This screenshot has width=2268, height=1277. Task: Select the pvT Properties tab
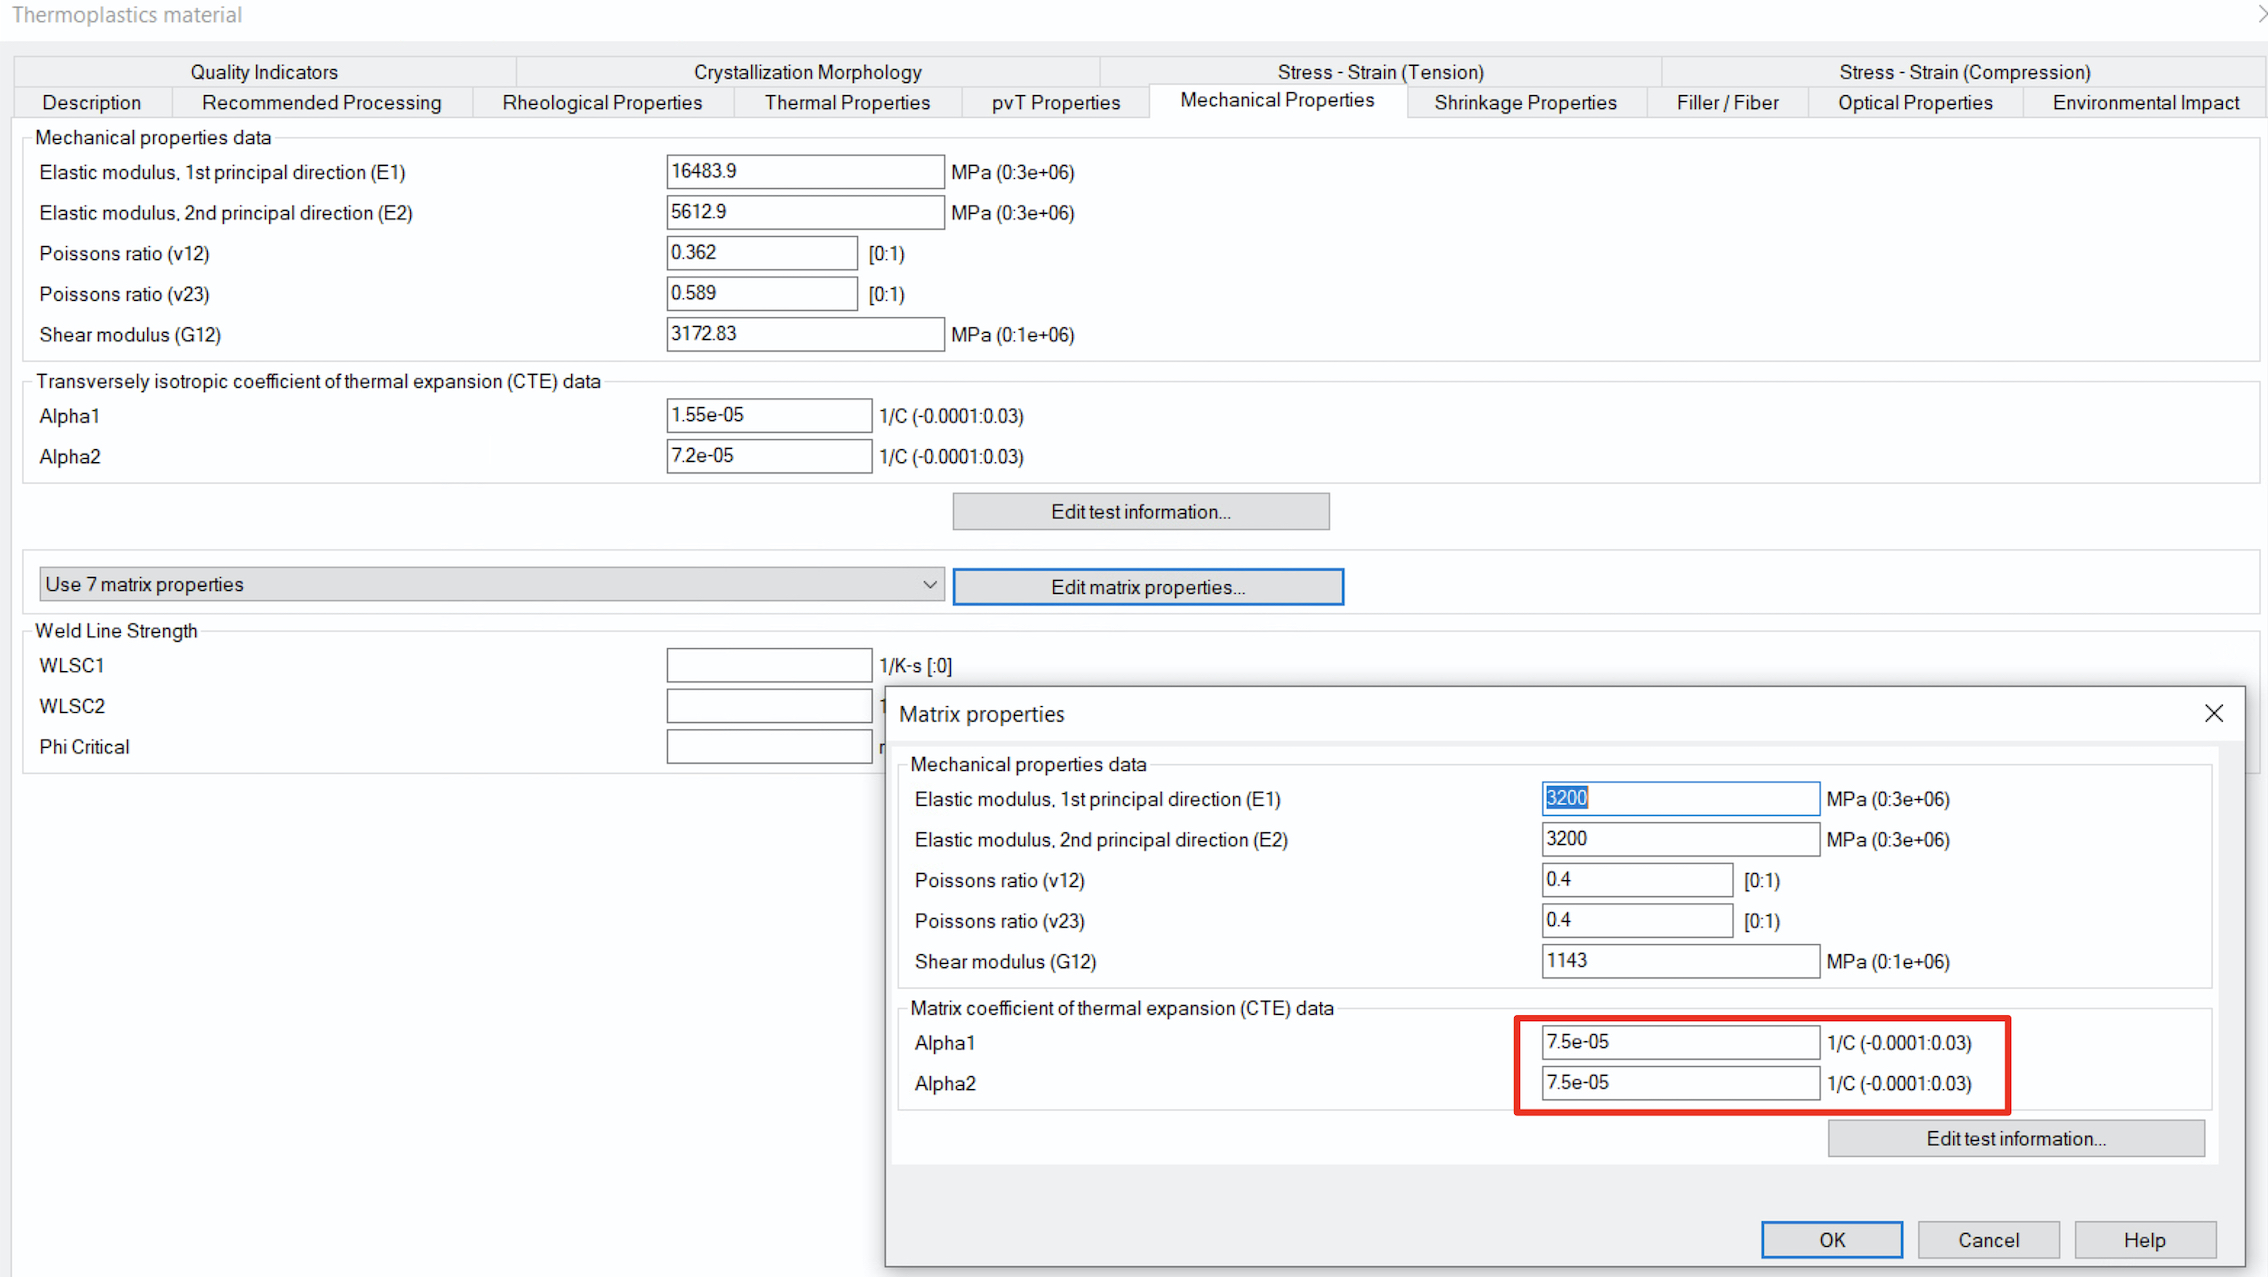[1056, 103]
